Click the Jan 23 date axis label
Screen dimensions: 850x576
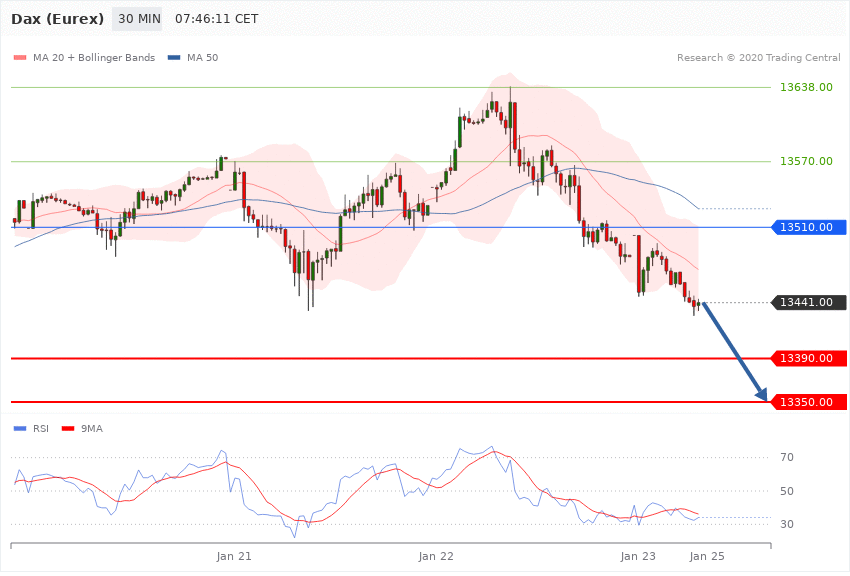coord(638,556)
